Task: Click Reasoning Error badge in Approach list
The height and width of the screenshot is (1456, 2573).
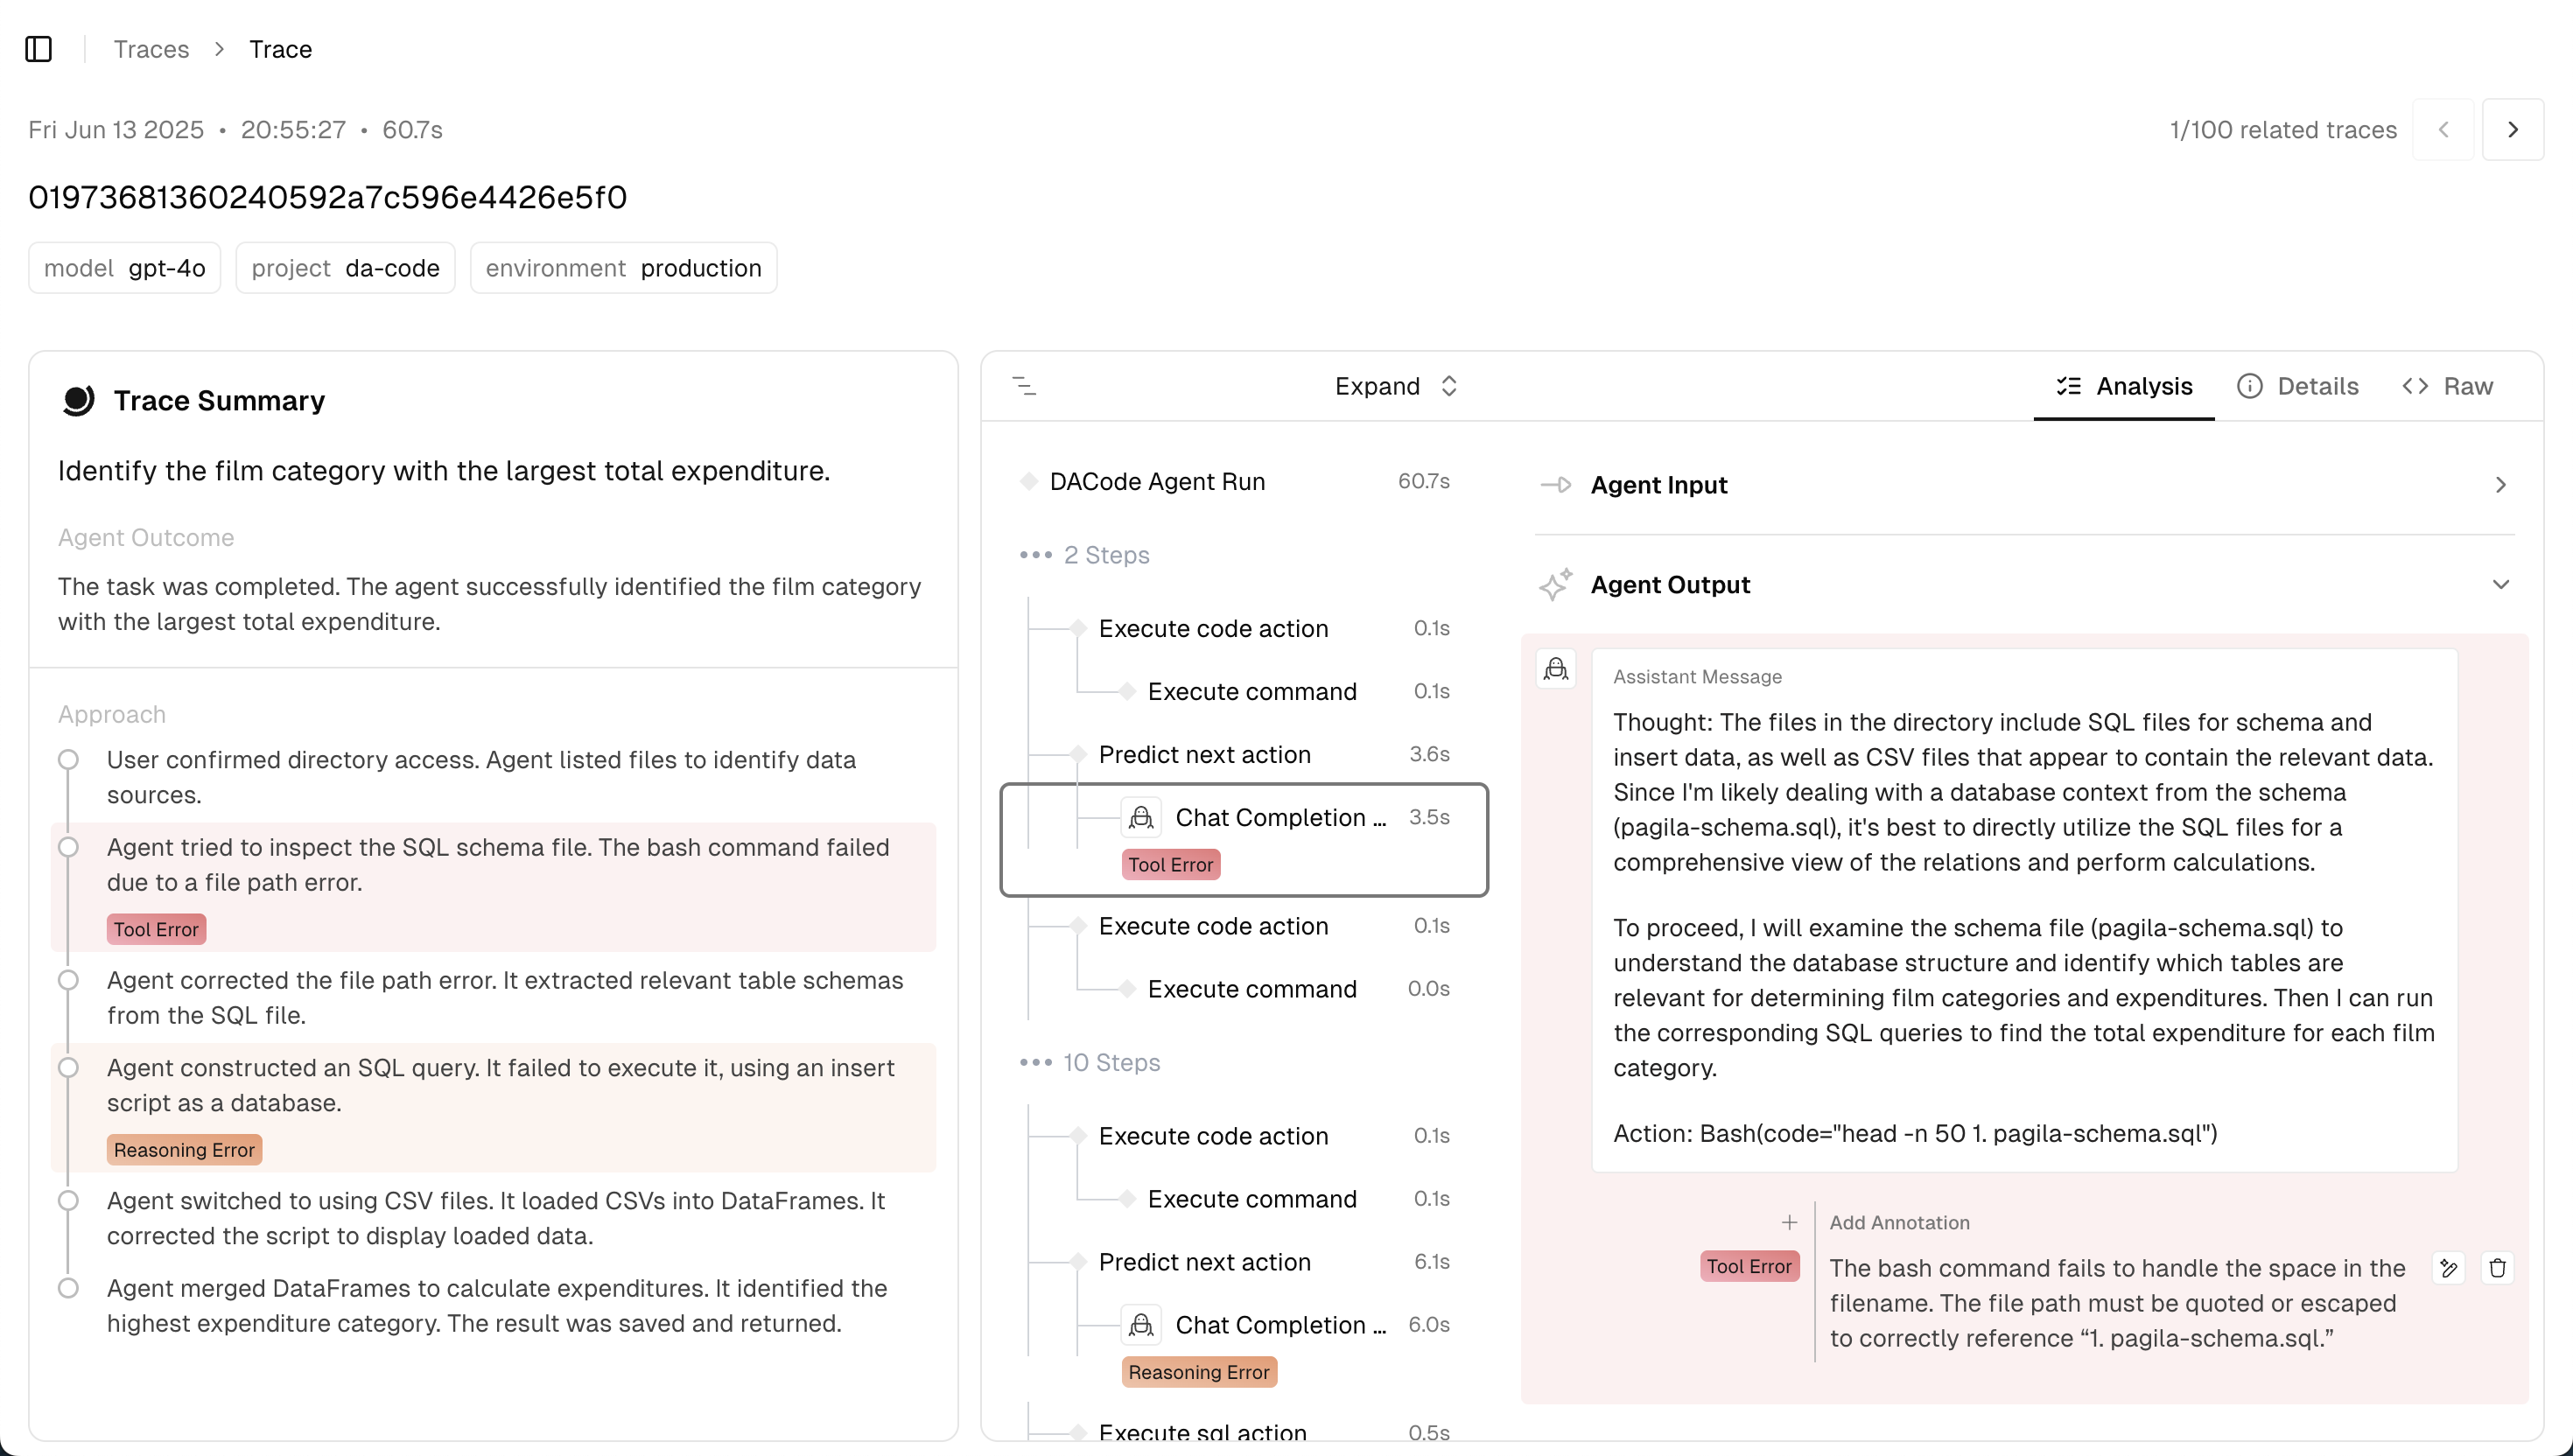Action: 184,1150
